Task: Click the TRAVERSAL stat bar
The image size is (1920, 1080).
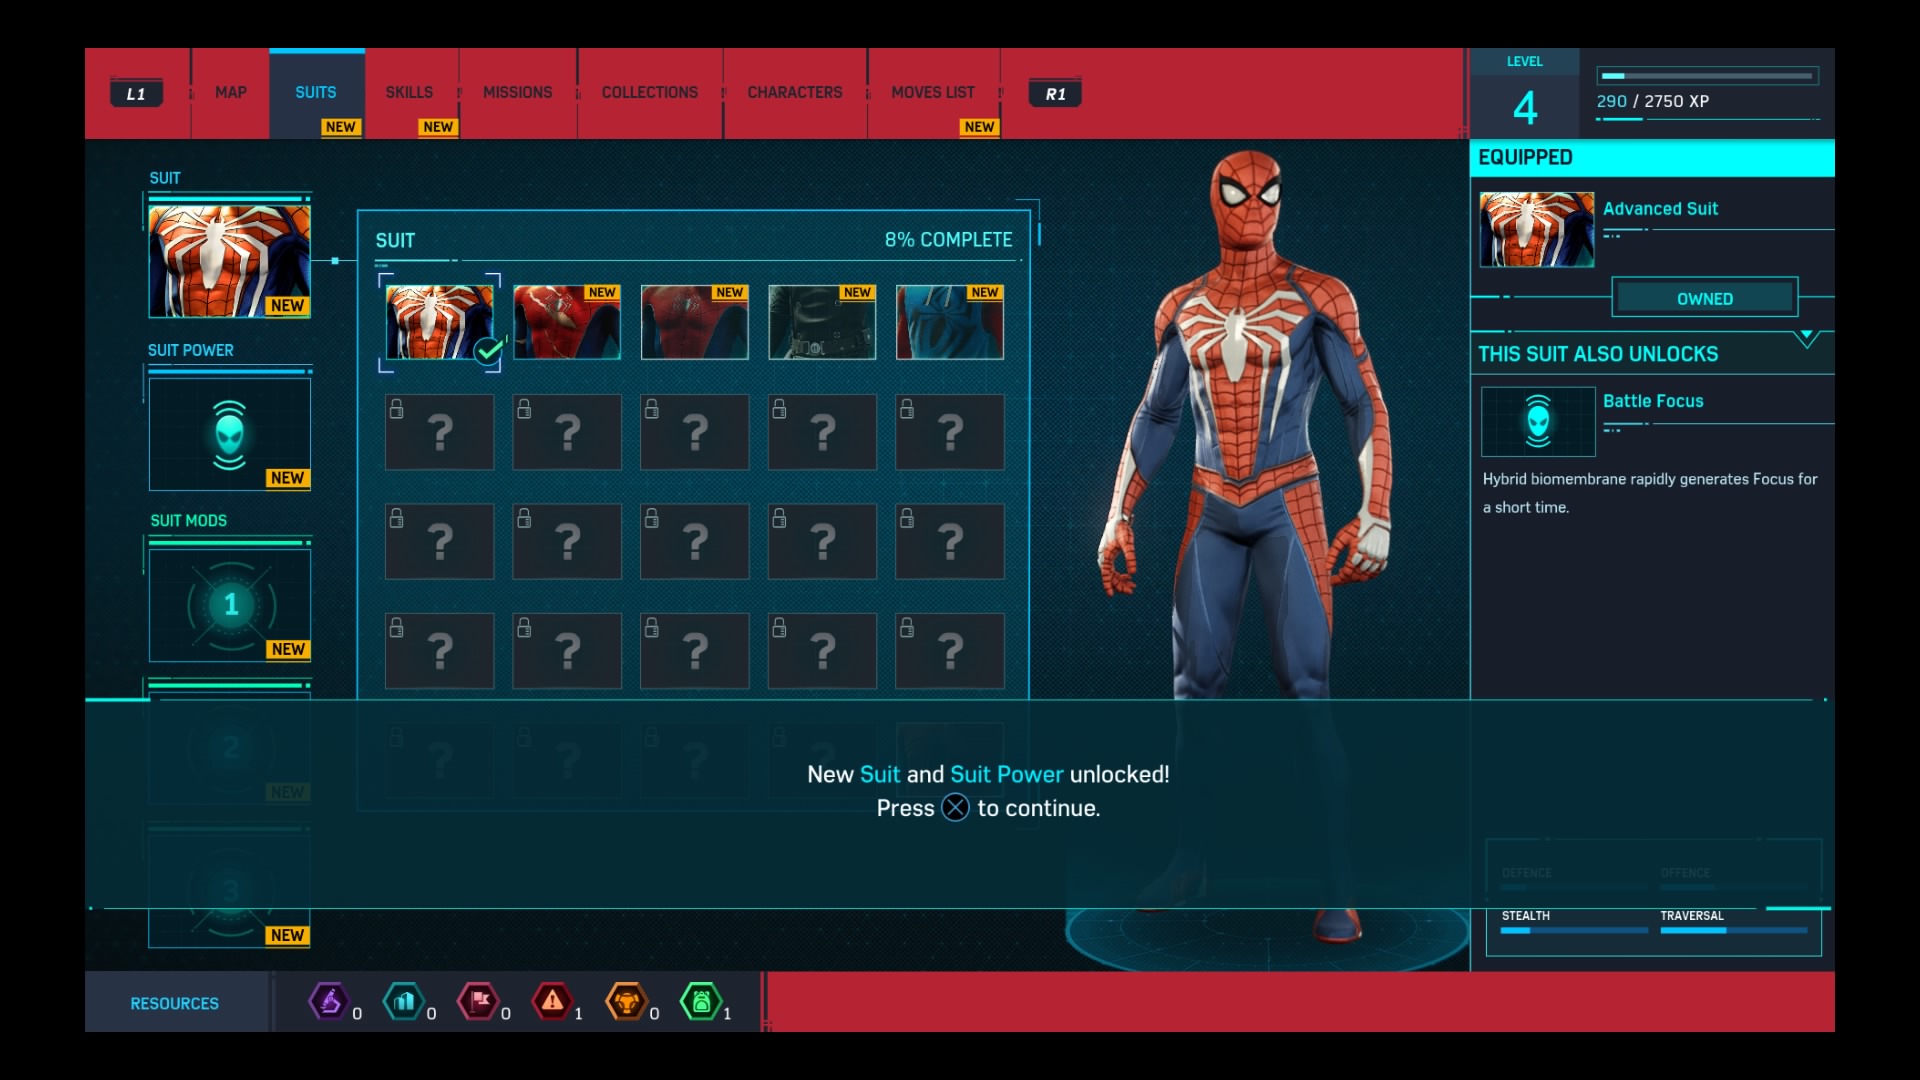Action: 1734,930
